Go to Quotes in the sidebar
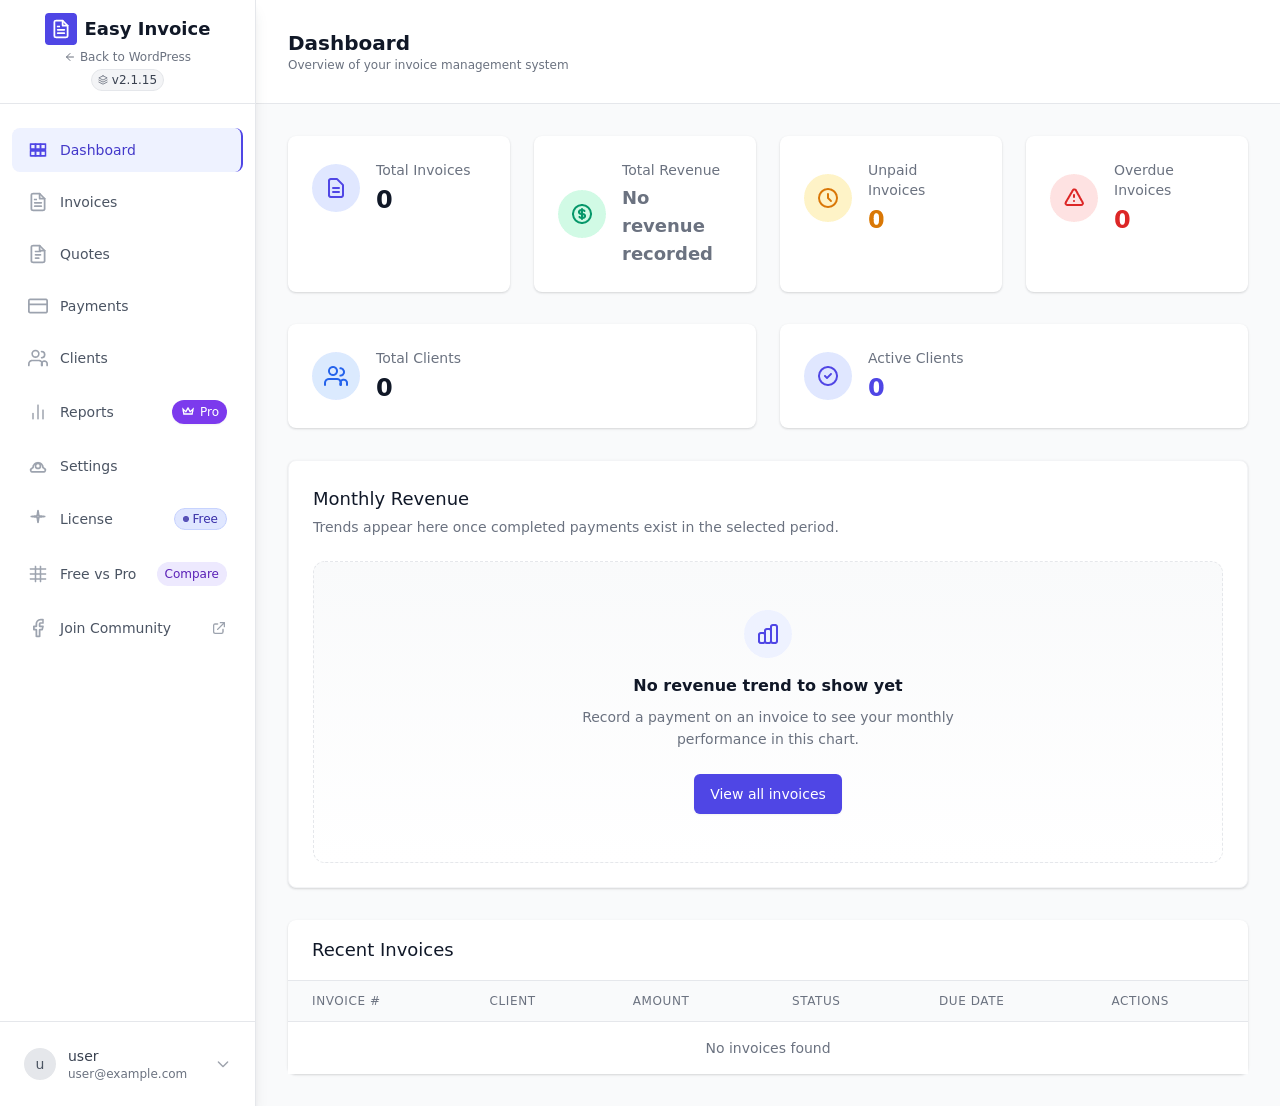Viewport: 1280px width, 1106px height. (x=127, y=254)
